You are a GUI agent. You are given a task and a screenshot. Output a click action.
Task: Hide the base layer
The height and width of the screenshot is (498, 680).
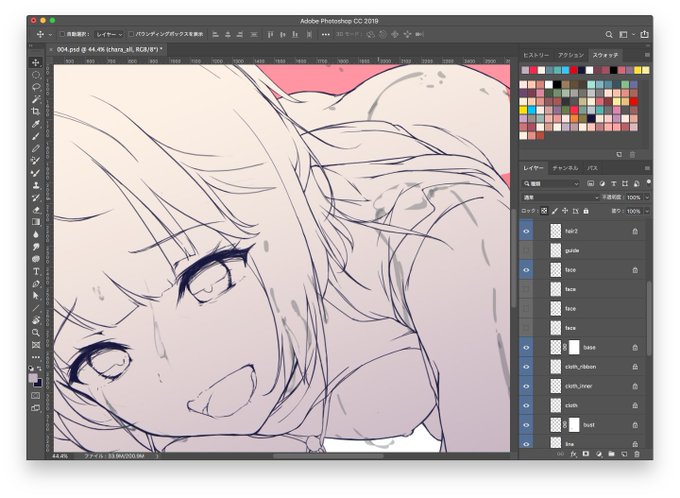(526, 347)
